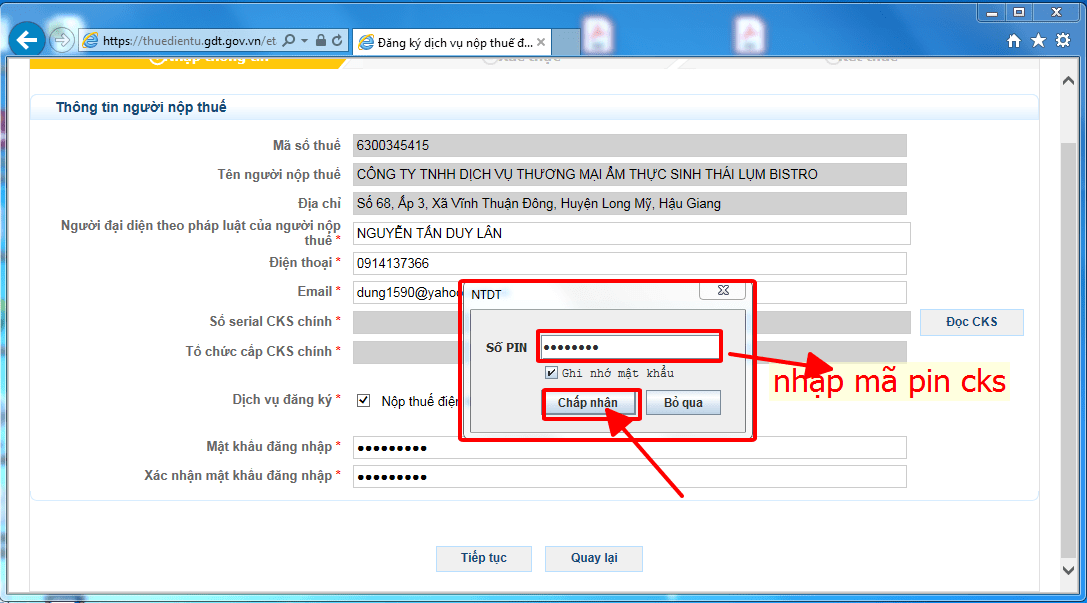Toggle the Ghi nhớ mật khẩu checkbox
1087x603 pixels.
tap(551, 373)
